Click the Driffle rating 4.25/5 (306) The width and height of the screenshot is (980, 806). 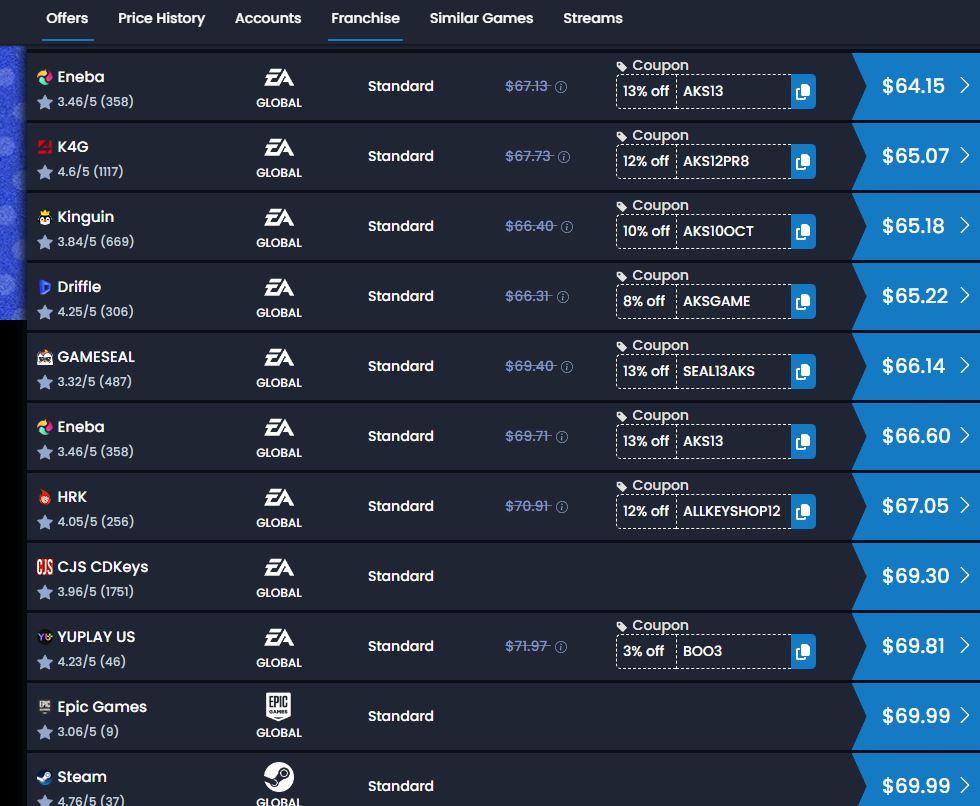coord(95,312)
